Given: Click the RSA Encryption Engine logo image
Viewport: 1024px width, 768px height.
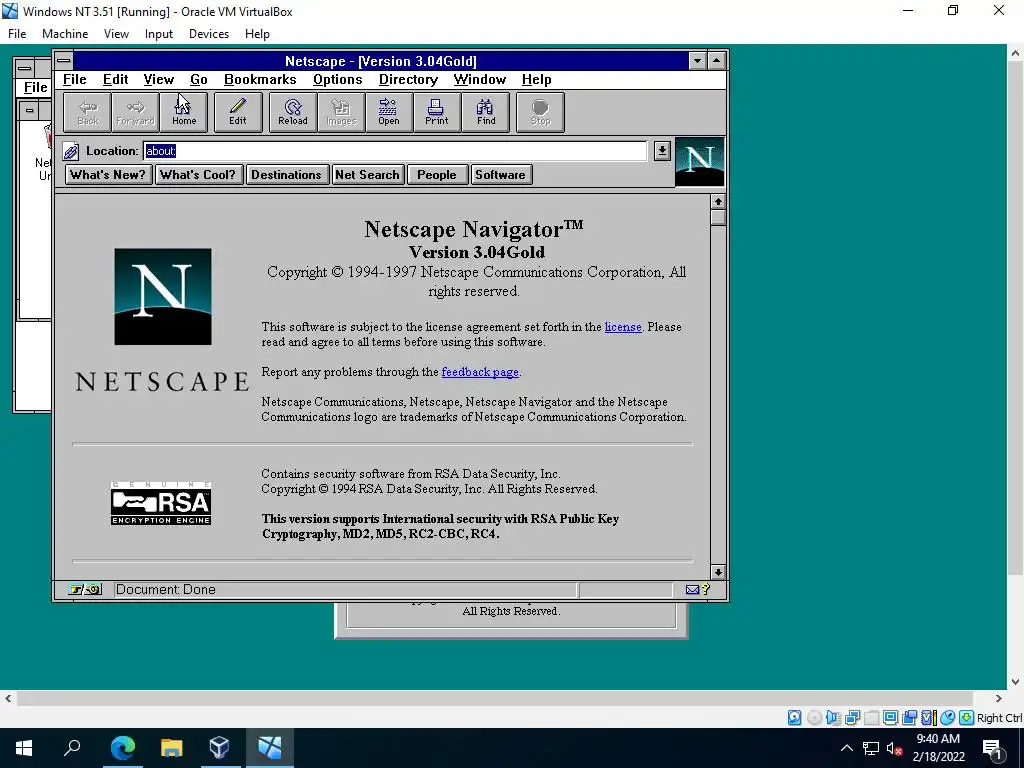Looking at the screenshot, I should point(161,504).
